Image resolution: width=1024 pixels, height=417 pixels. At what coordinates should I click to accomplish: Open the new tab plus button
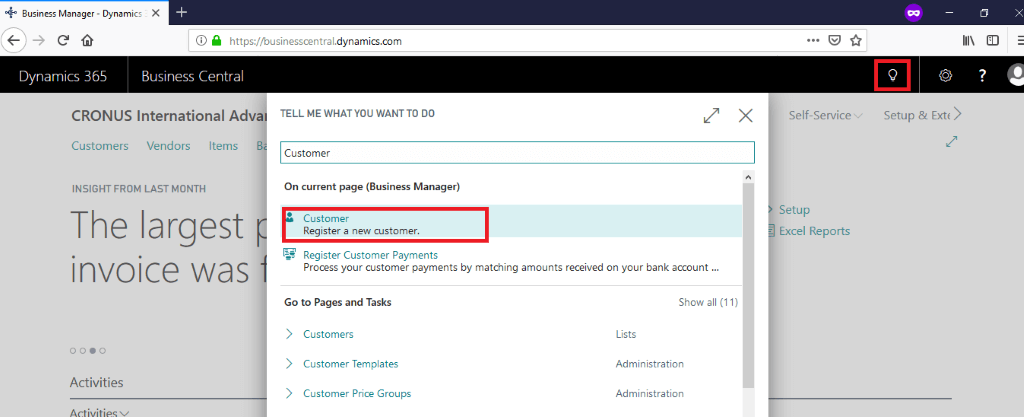[182, 12]
